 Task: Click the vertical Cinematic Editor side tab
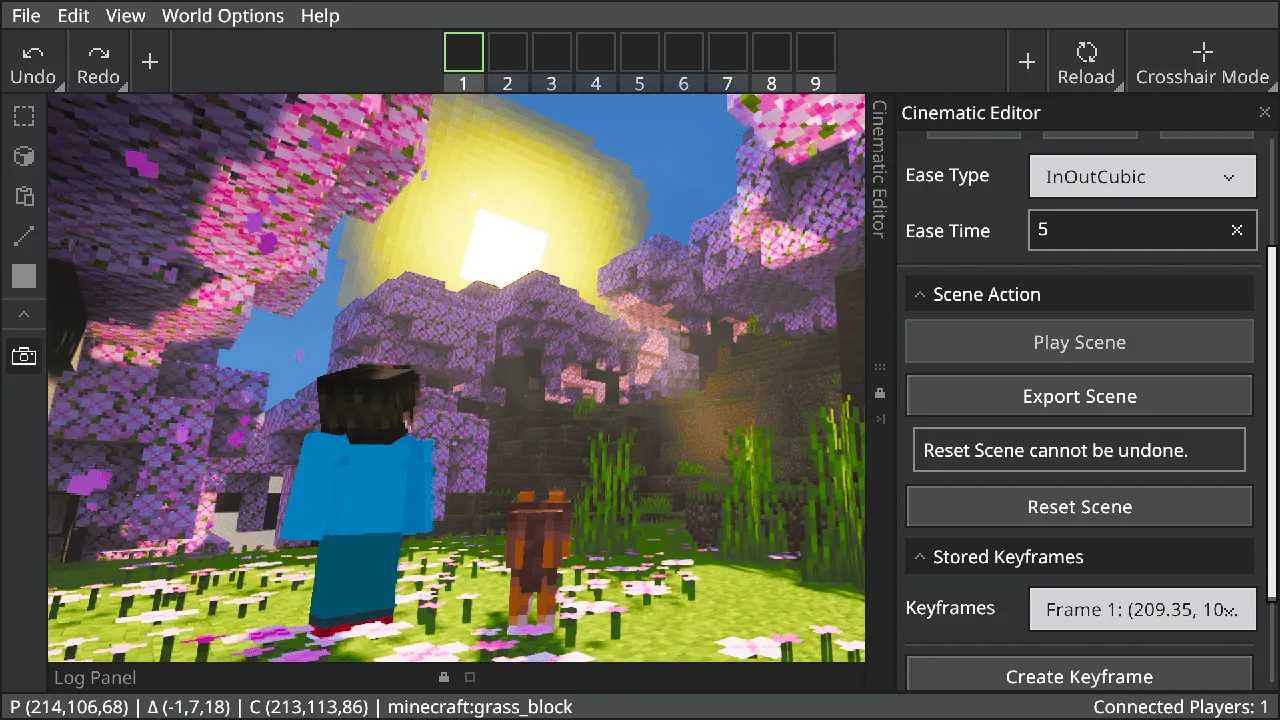pyautogui.click(x=879, y=168)
